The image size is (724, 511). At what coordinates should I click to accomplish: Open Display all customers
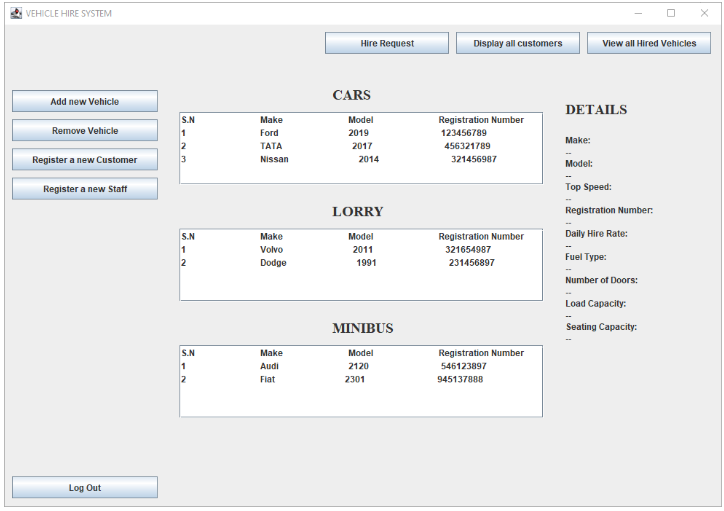click(x=518, y=43)
